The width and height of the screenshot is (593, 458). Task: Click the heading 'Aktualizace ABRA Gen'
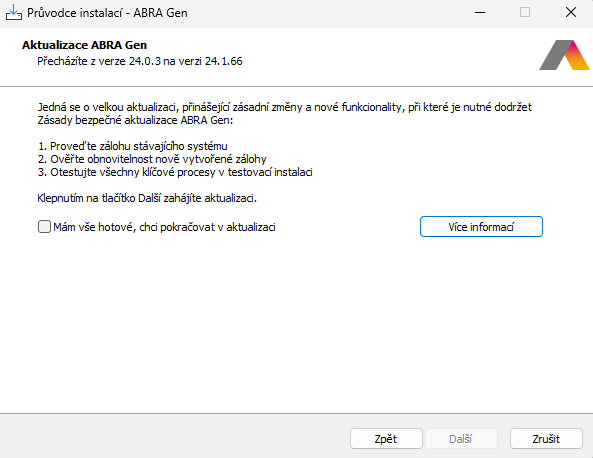(84, 45)
